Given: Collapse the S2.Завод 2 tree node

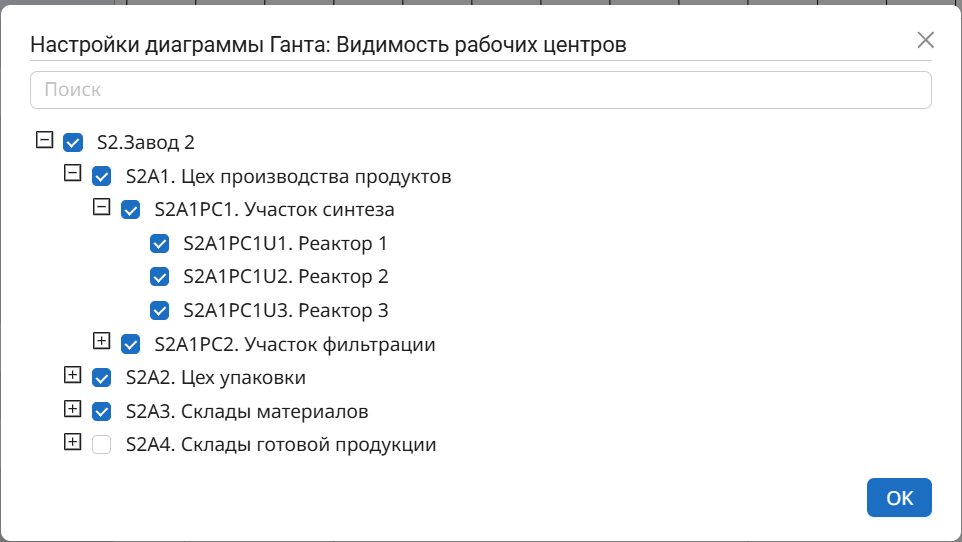Looking at the screenshot, I should tap(43, 140).
